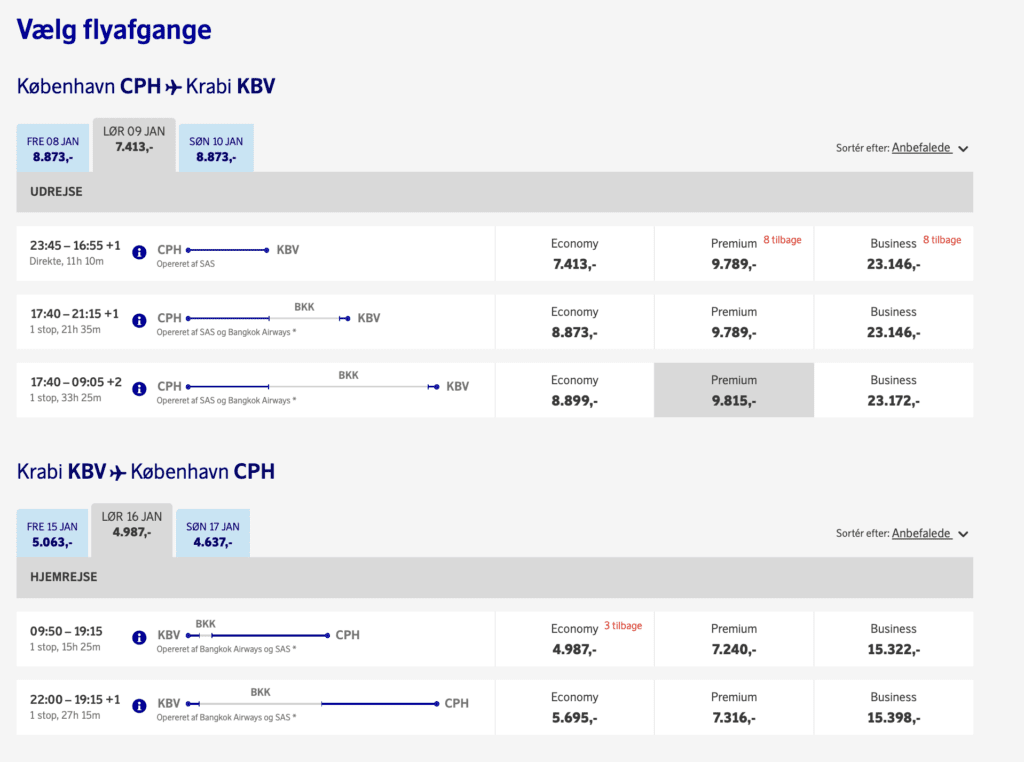Choose FRE 15 JAN return date tab
This screenshot has height=762, width=1024.
pyautogui.click(x=52, y=534)
